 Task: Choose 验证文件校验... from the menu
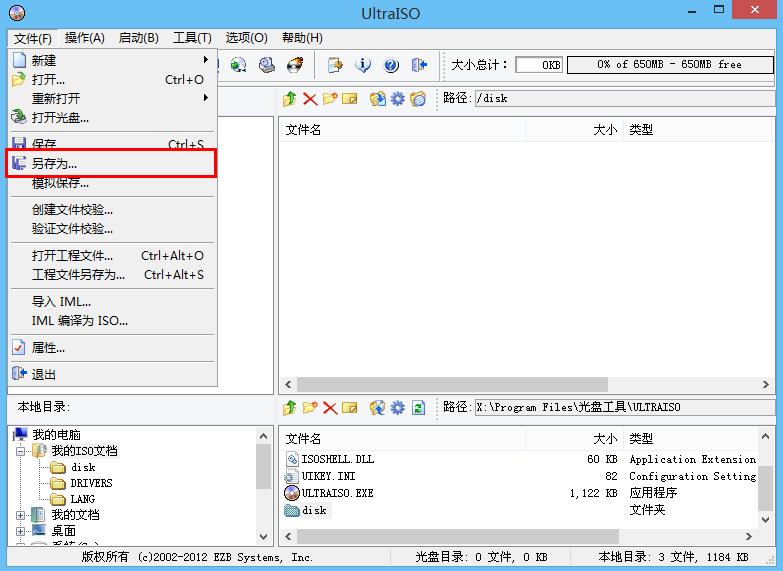click(x=112, y=229)
